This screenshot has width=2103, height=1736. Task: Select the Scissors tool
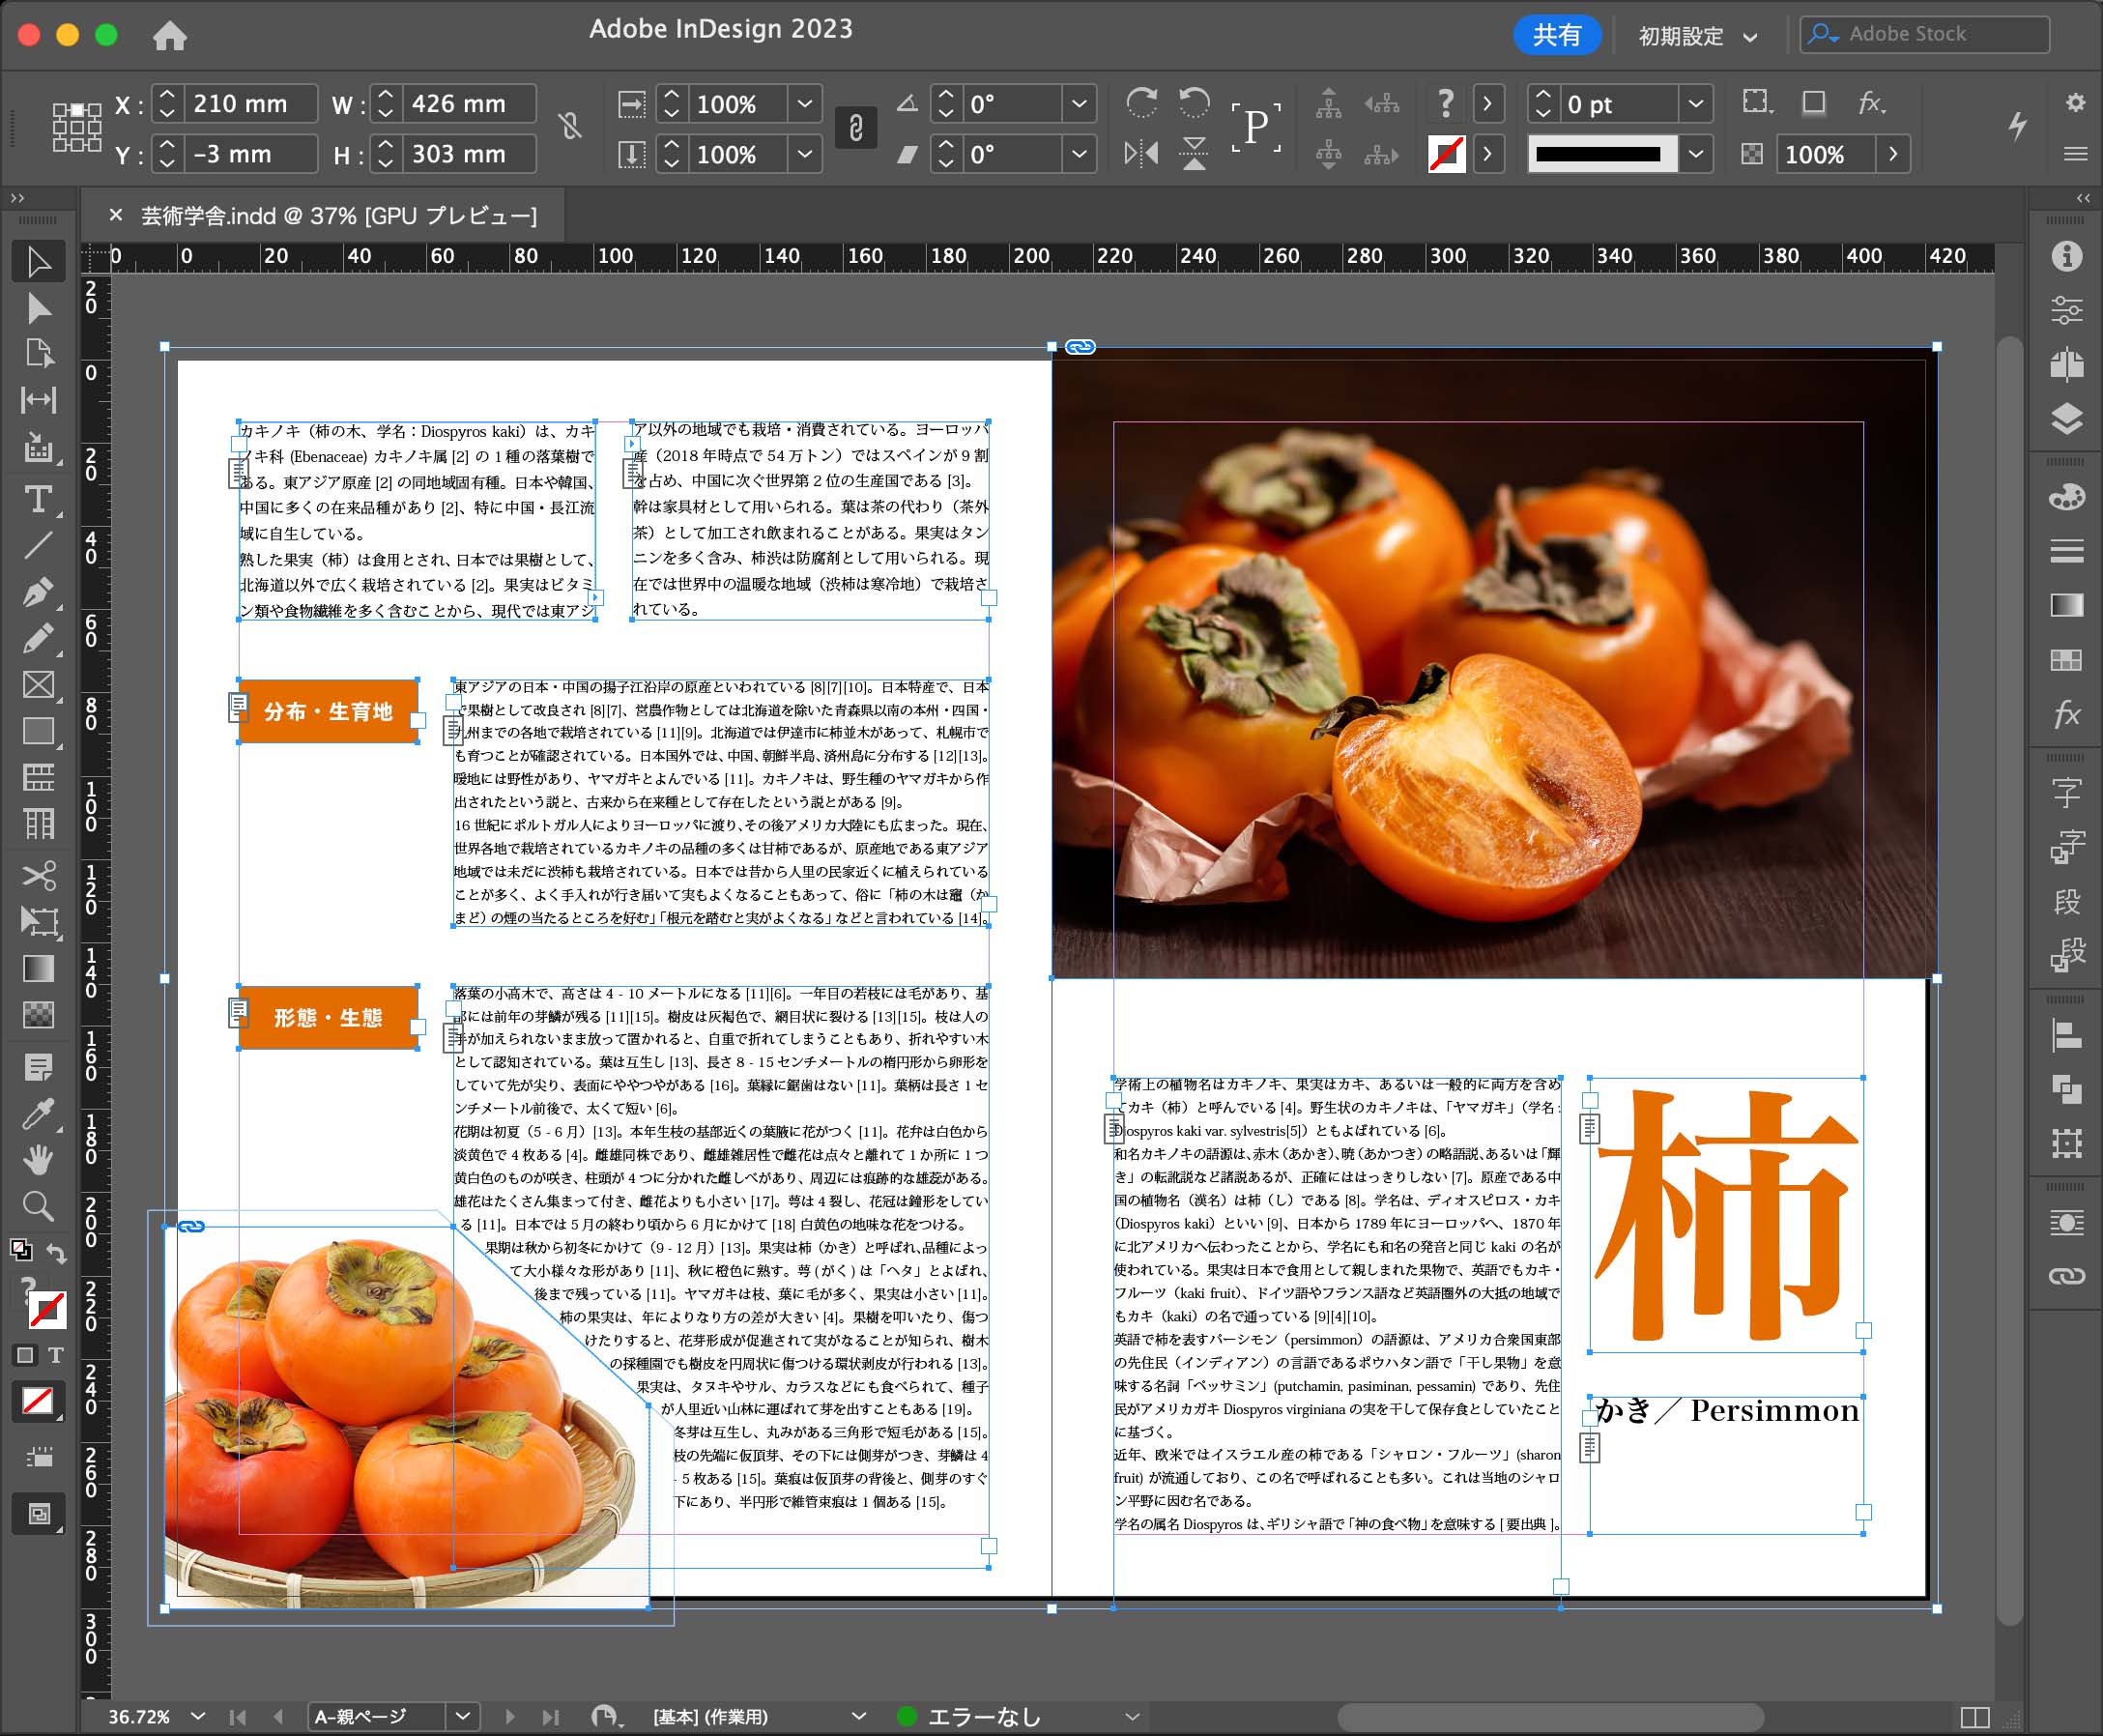click(x=38, y=875)
